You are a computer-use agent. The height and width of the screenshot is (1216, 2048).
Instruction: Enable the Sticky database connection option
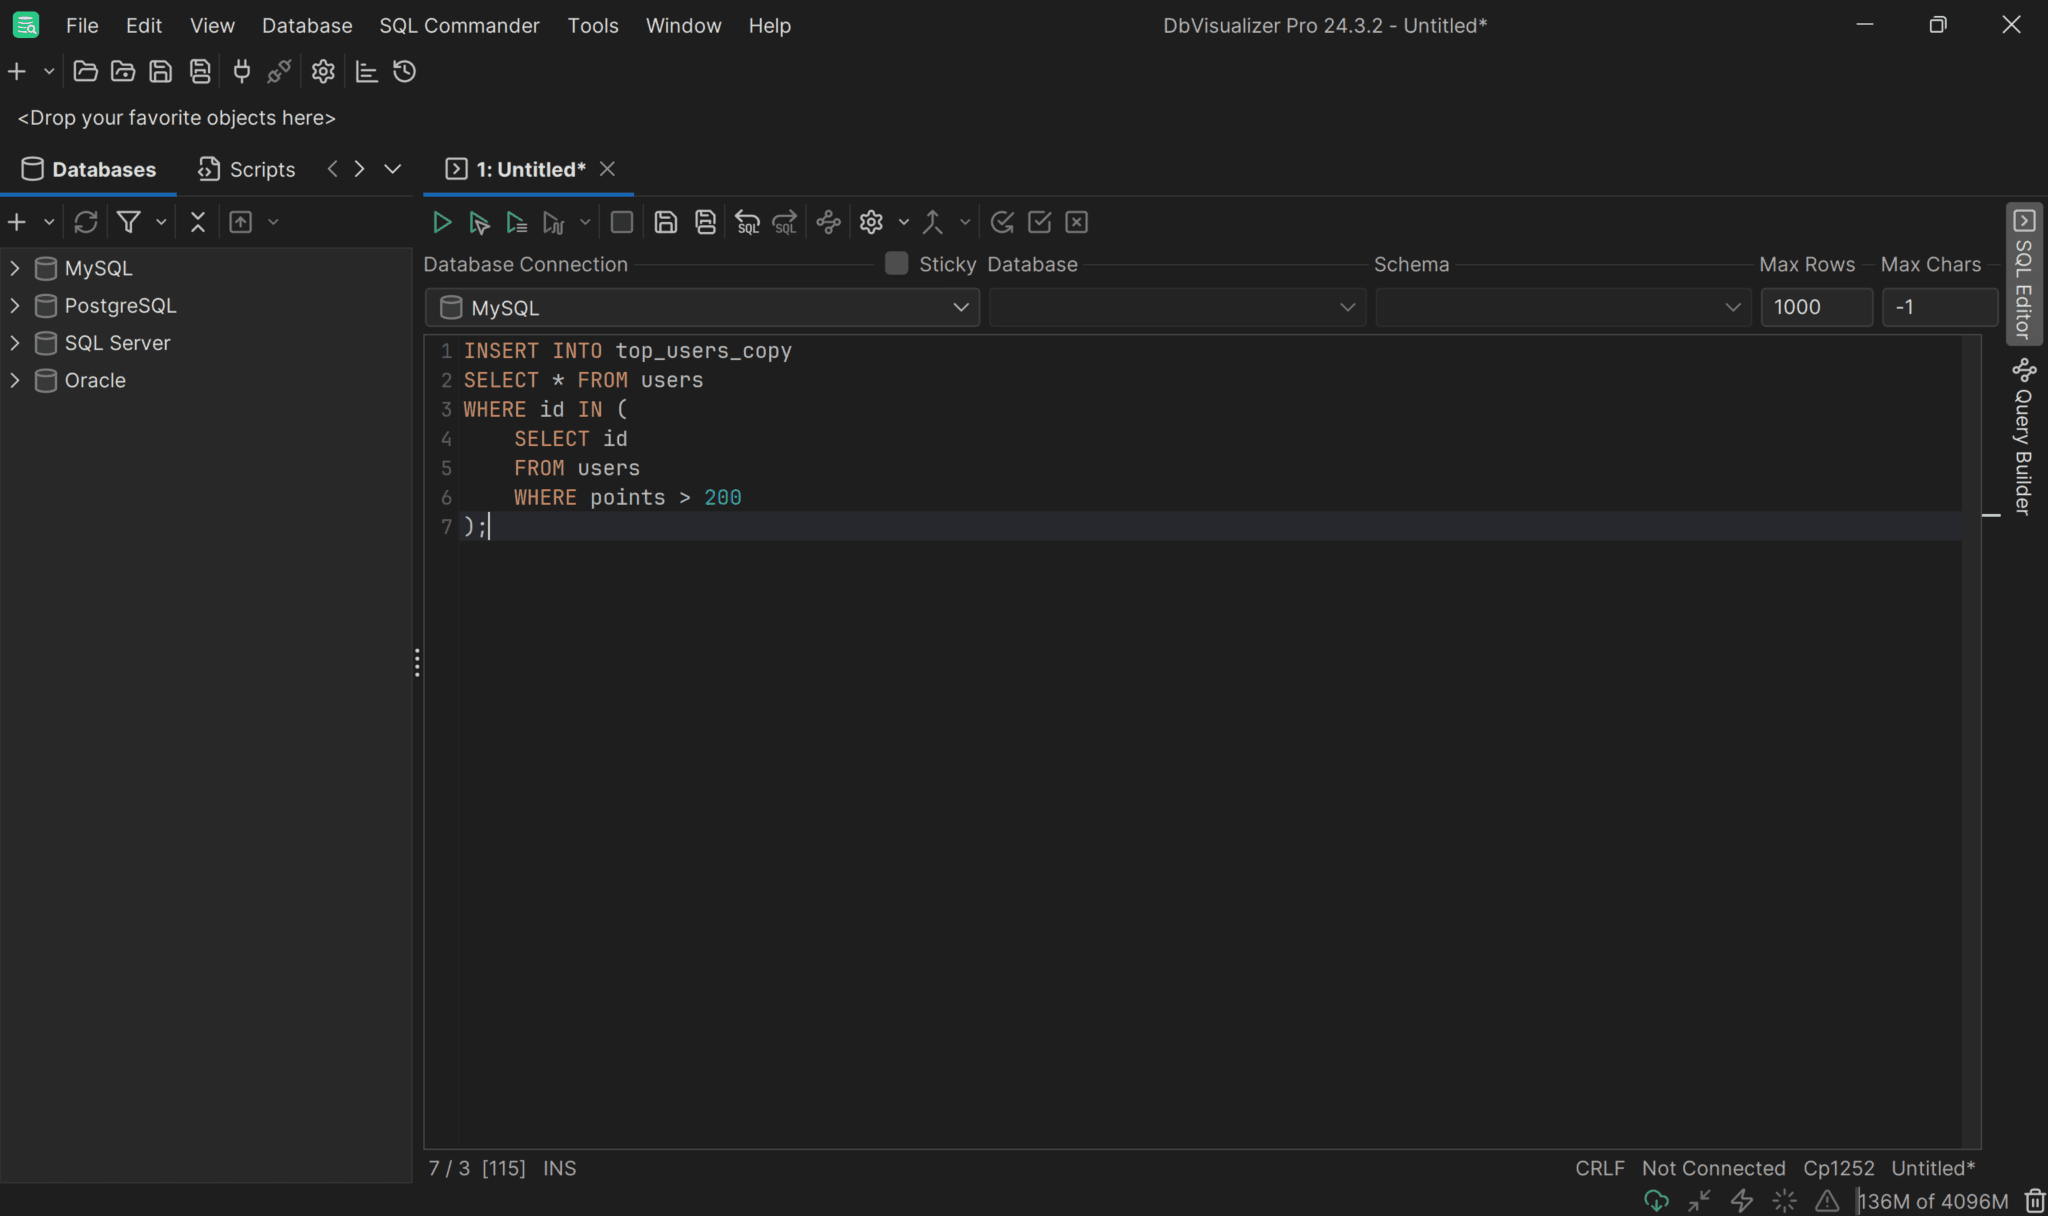[x=895, y=263]
